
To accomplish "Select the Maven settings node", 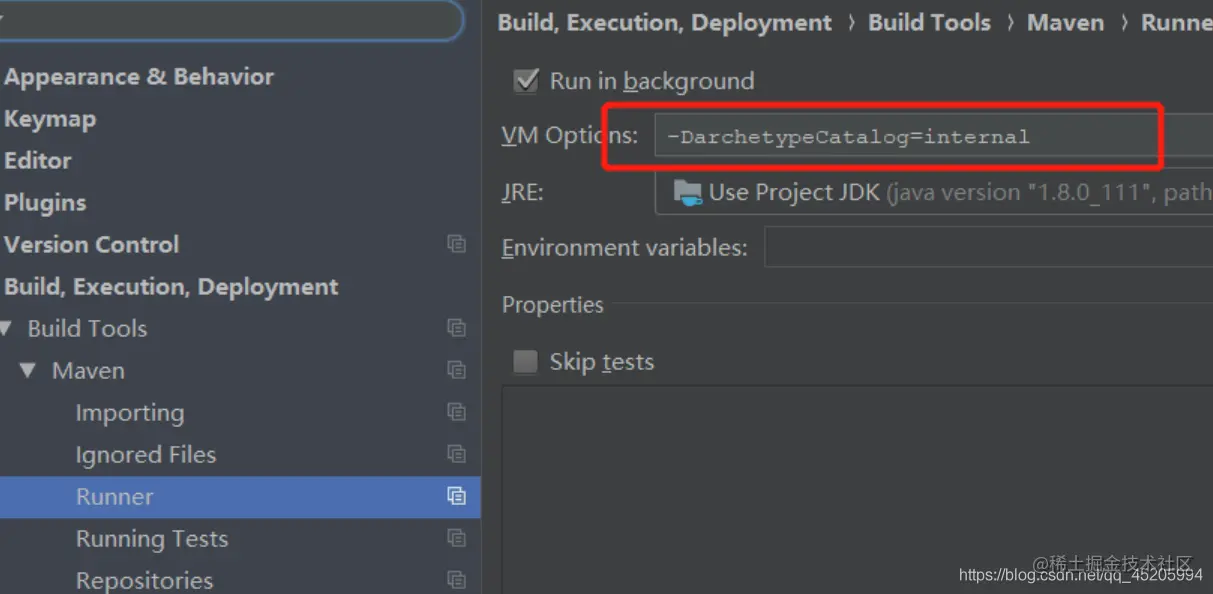I will (89, 371).
